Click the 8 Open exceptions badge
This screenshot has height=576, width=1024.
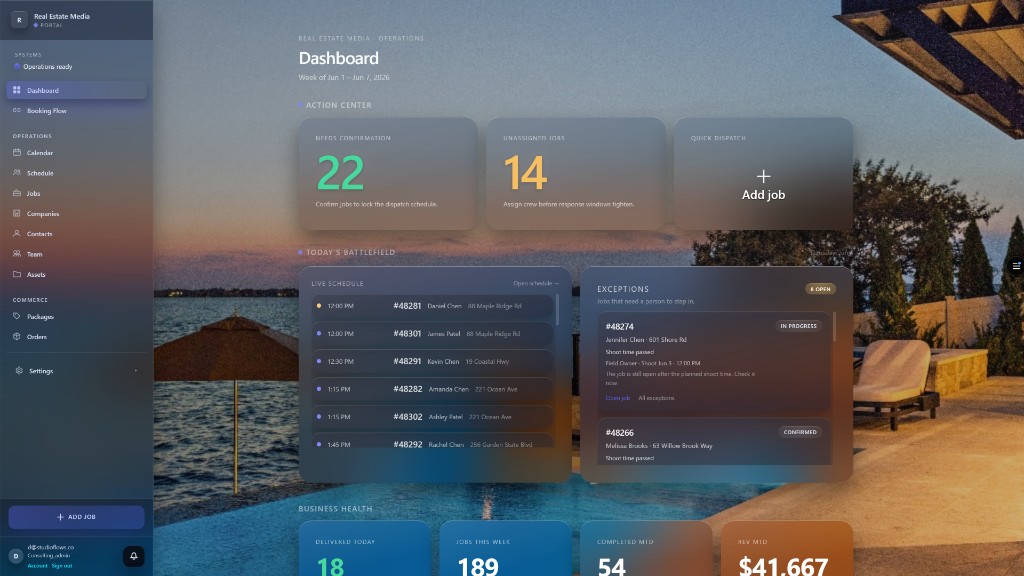pyautogui.click(x=820, y=289)
